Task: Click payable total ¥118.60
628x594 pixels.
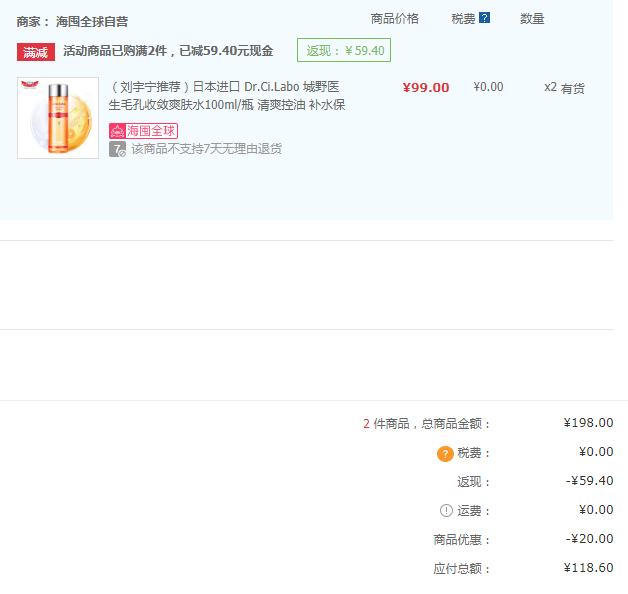Action: click(588, 568)
